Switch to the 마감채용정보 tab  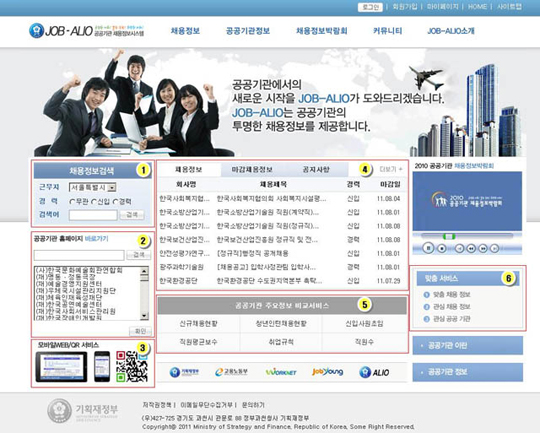252,169
